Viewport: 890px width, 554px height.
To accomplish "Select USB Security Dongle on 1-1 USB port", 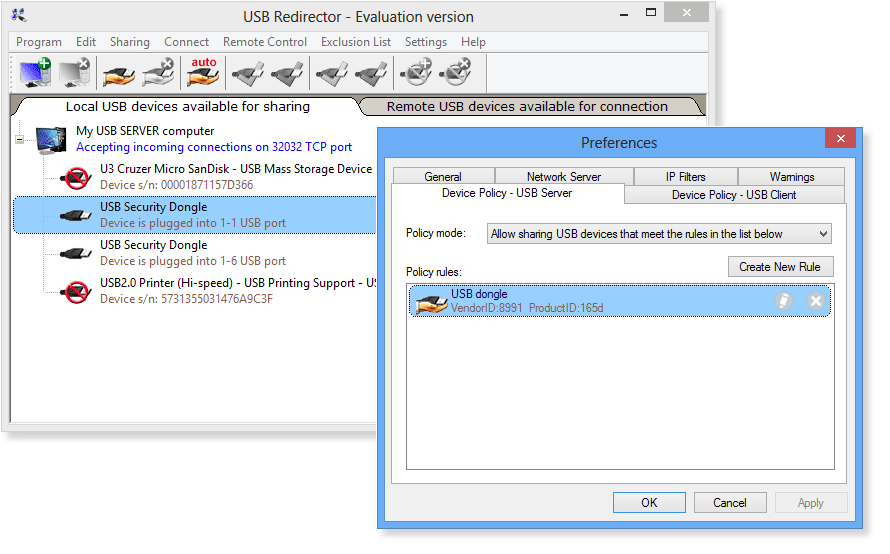I will [195, 215].
